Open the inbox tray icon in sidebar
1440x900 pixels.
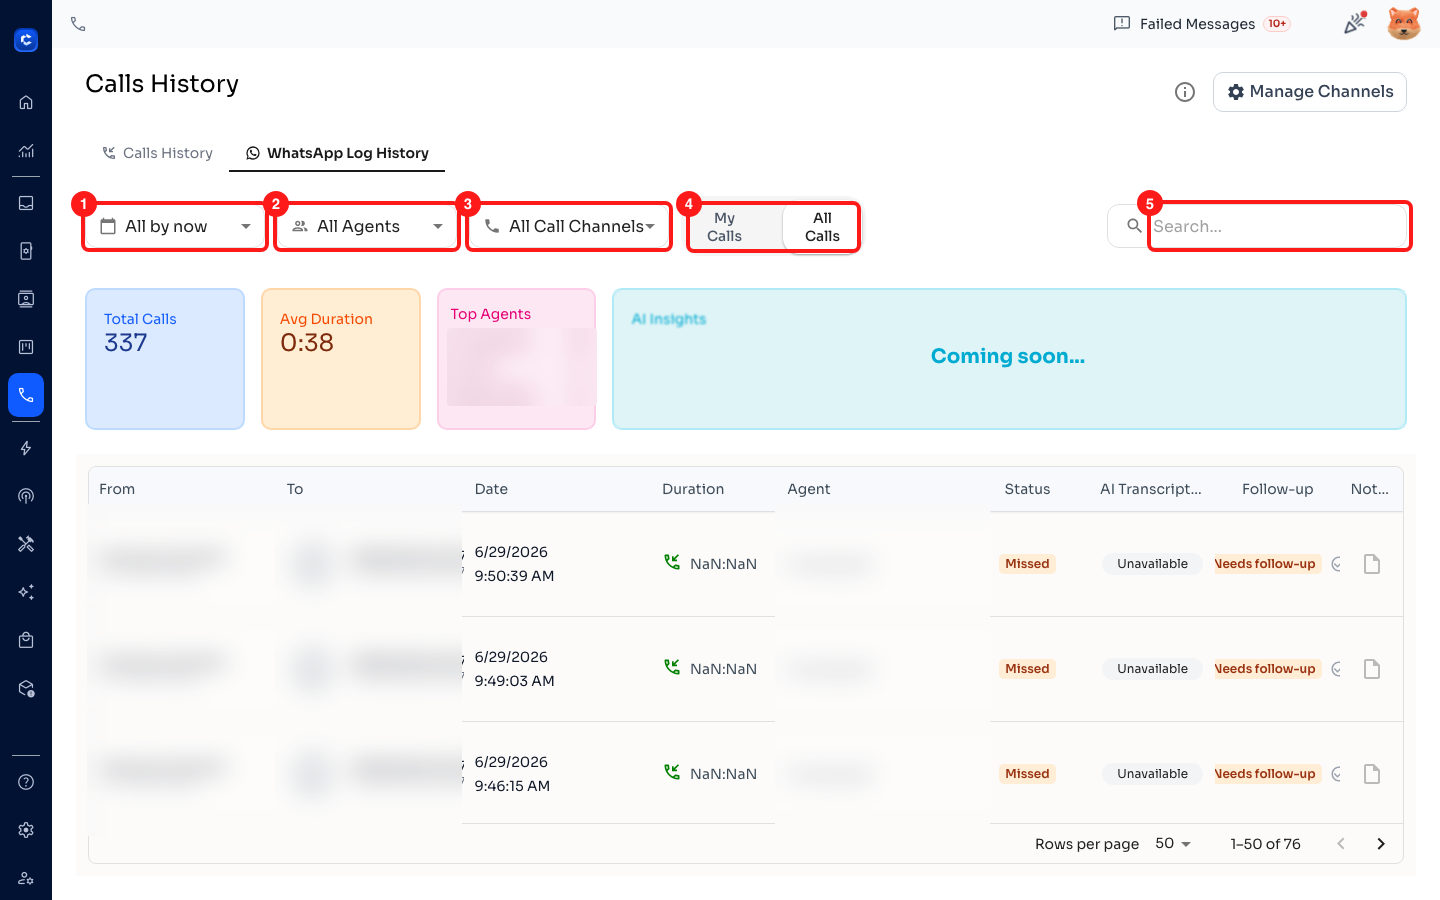click(x=26, y=203)
